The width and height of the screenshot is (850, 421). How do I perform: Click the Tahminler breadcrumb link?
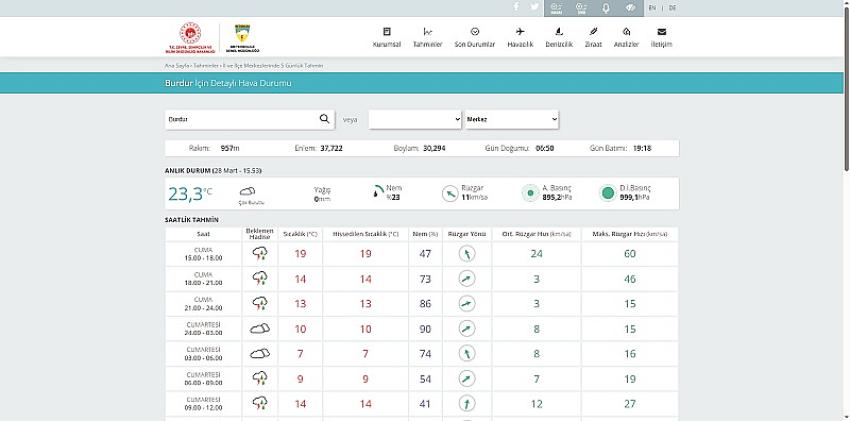point(206,66)
